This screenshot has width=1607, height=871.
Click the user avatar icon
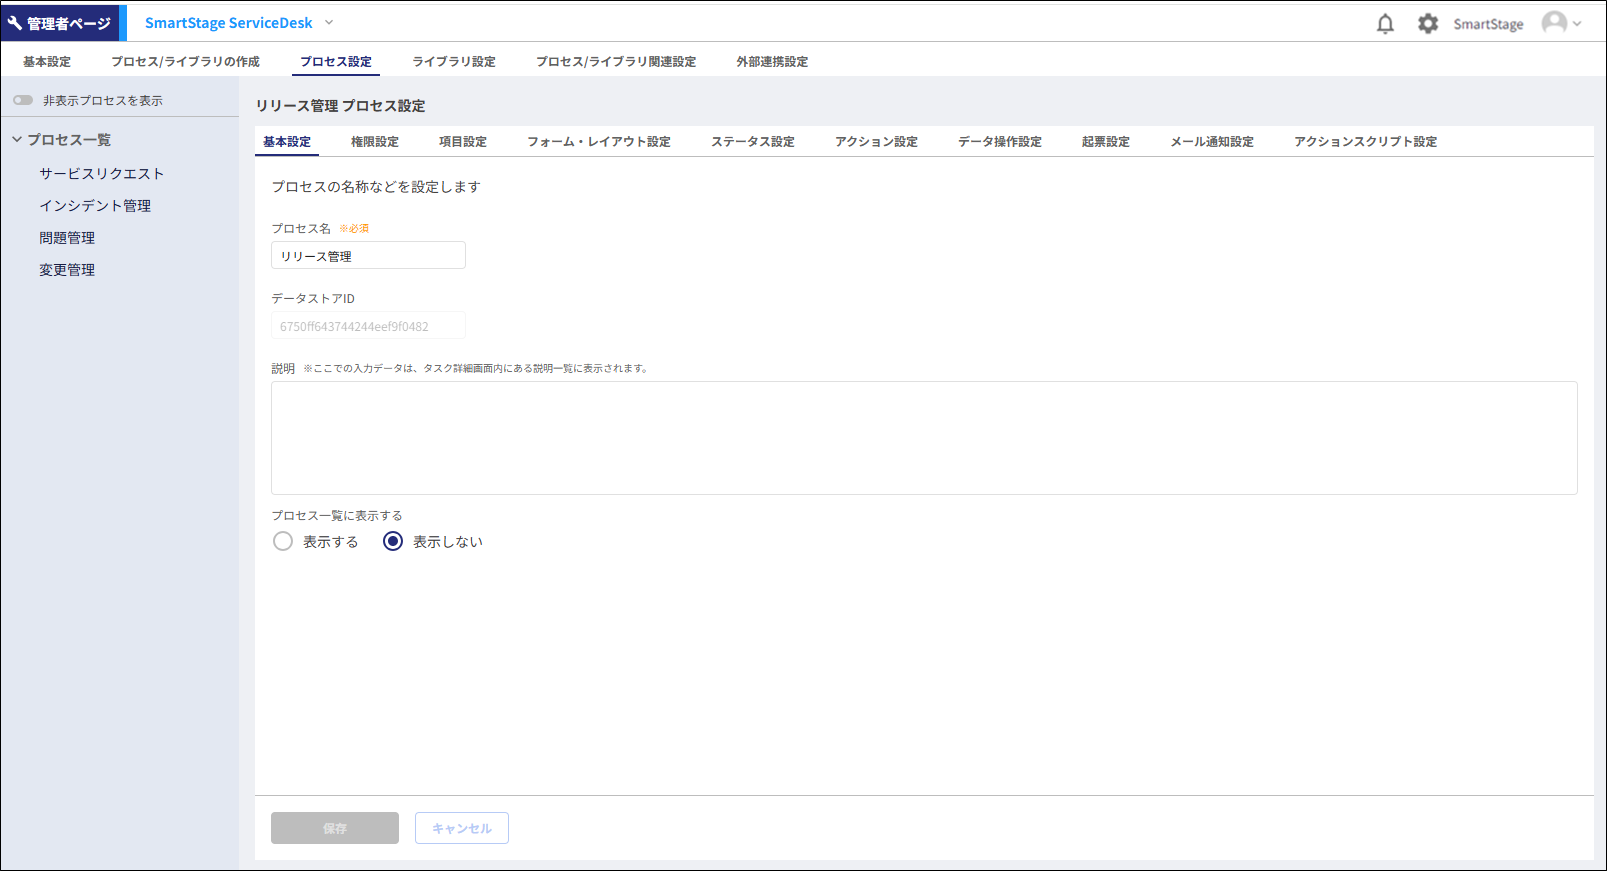point(1554,23)
